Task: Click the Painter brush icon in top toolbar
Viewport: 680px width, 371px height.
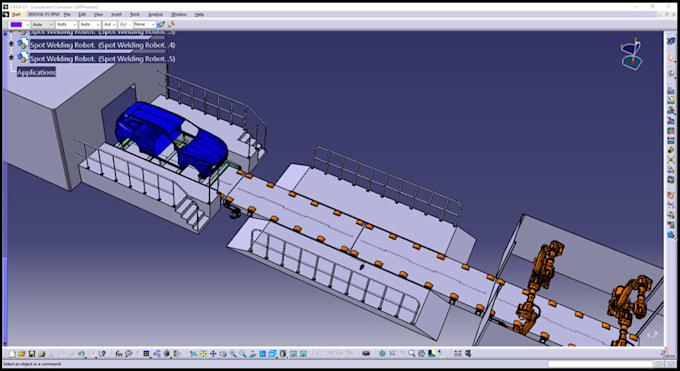Action: (x=161, y=24)
